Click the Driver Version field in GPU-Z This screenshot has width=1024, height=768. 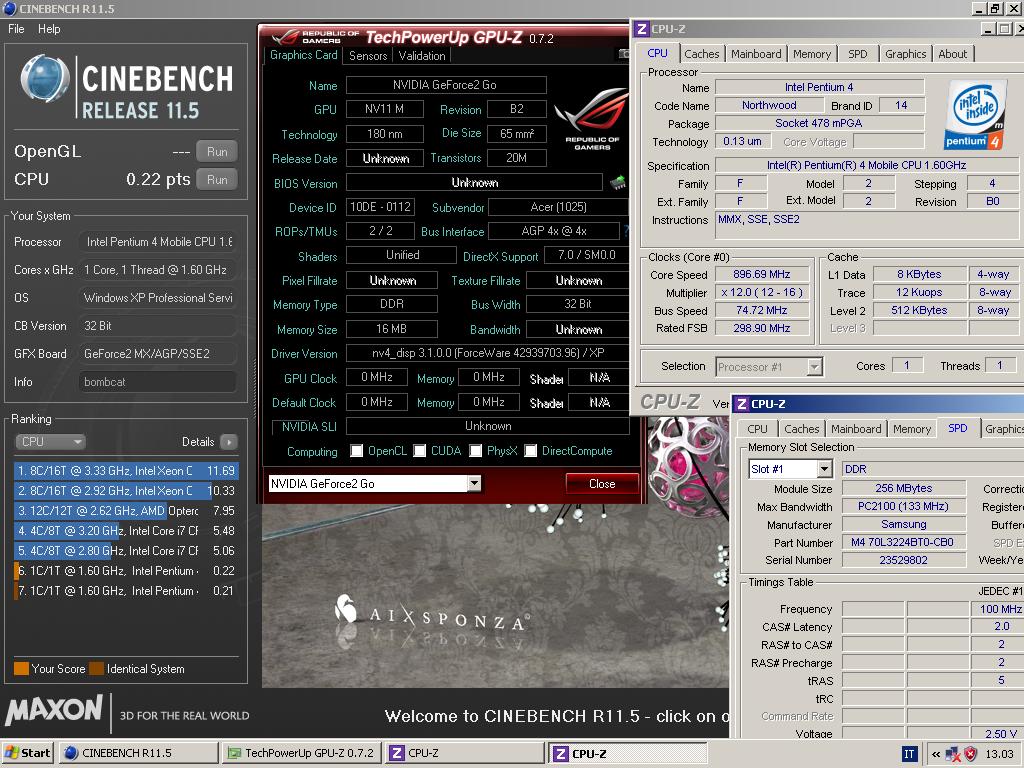487,353
